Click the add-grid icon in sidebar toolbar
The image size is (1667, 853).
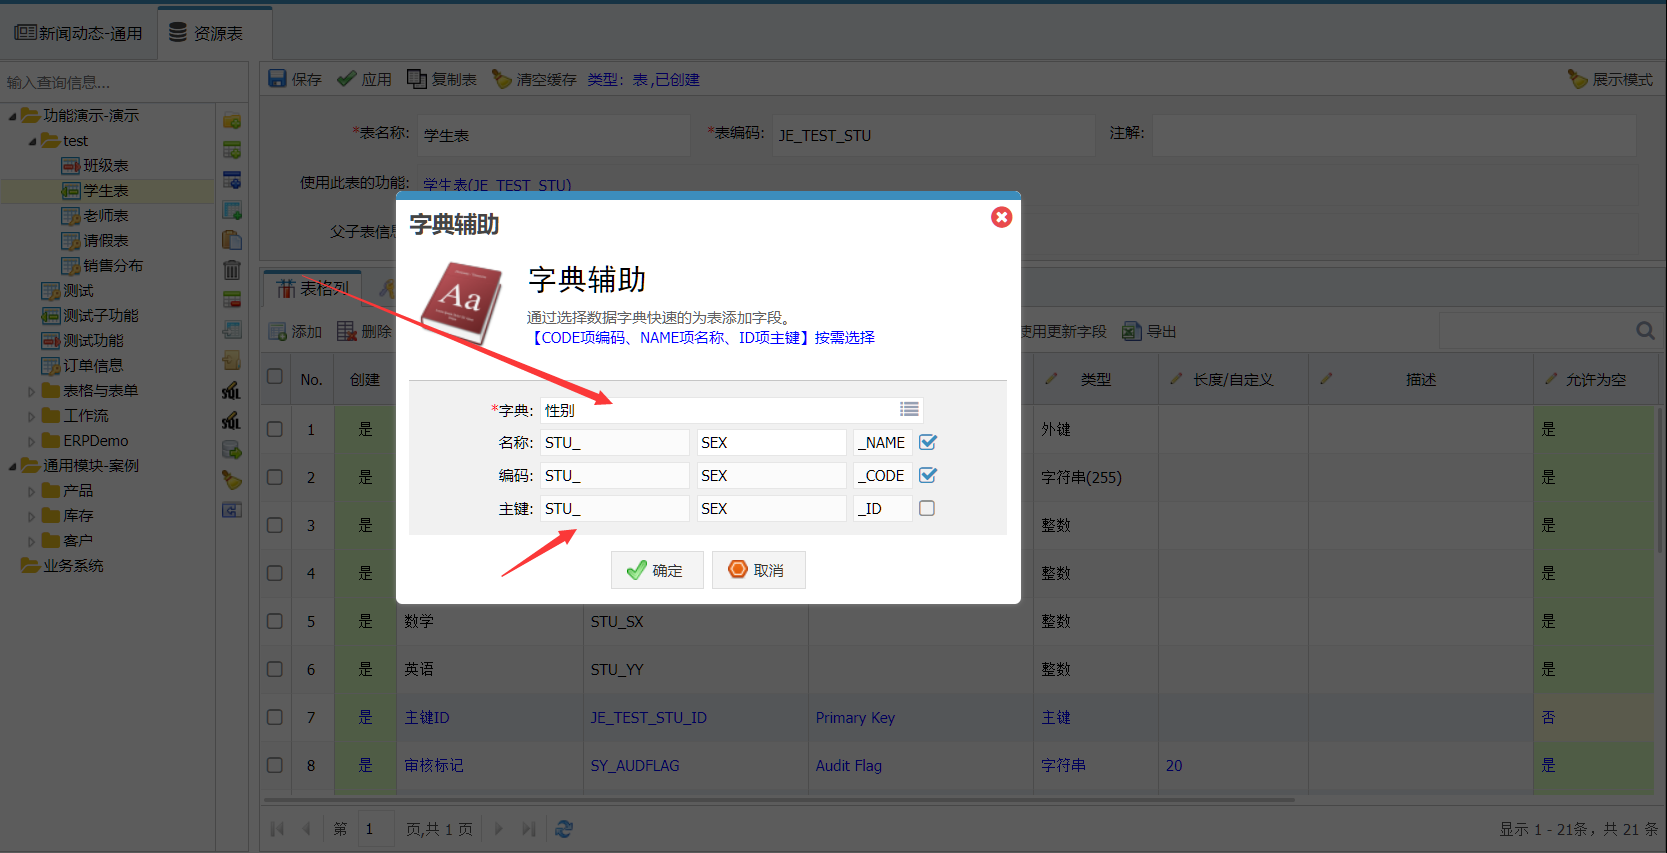[232, 211]
